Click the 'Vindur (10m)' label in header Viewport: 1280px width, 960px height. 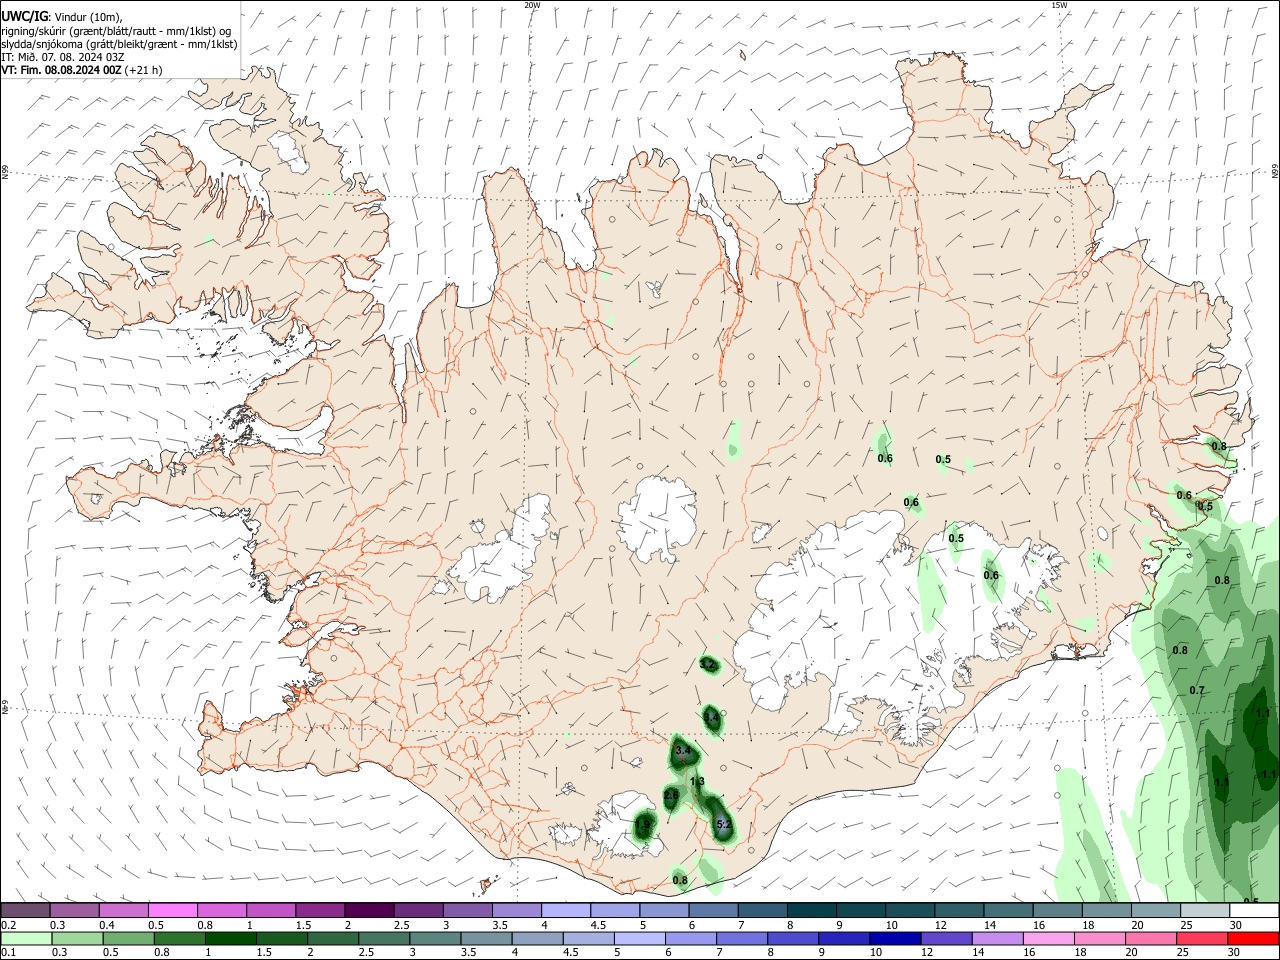tap(88, 16)
